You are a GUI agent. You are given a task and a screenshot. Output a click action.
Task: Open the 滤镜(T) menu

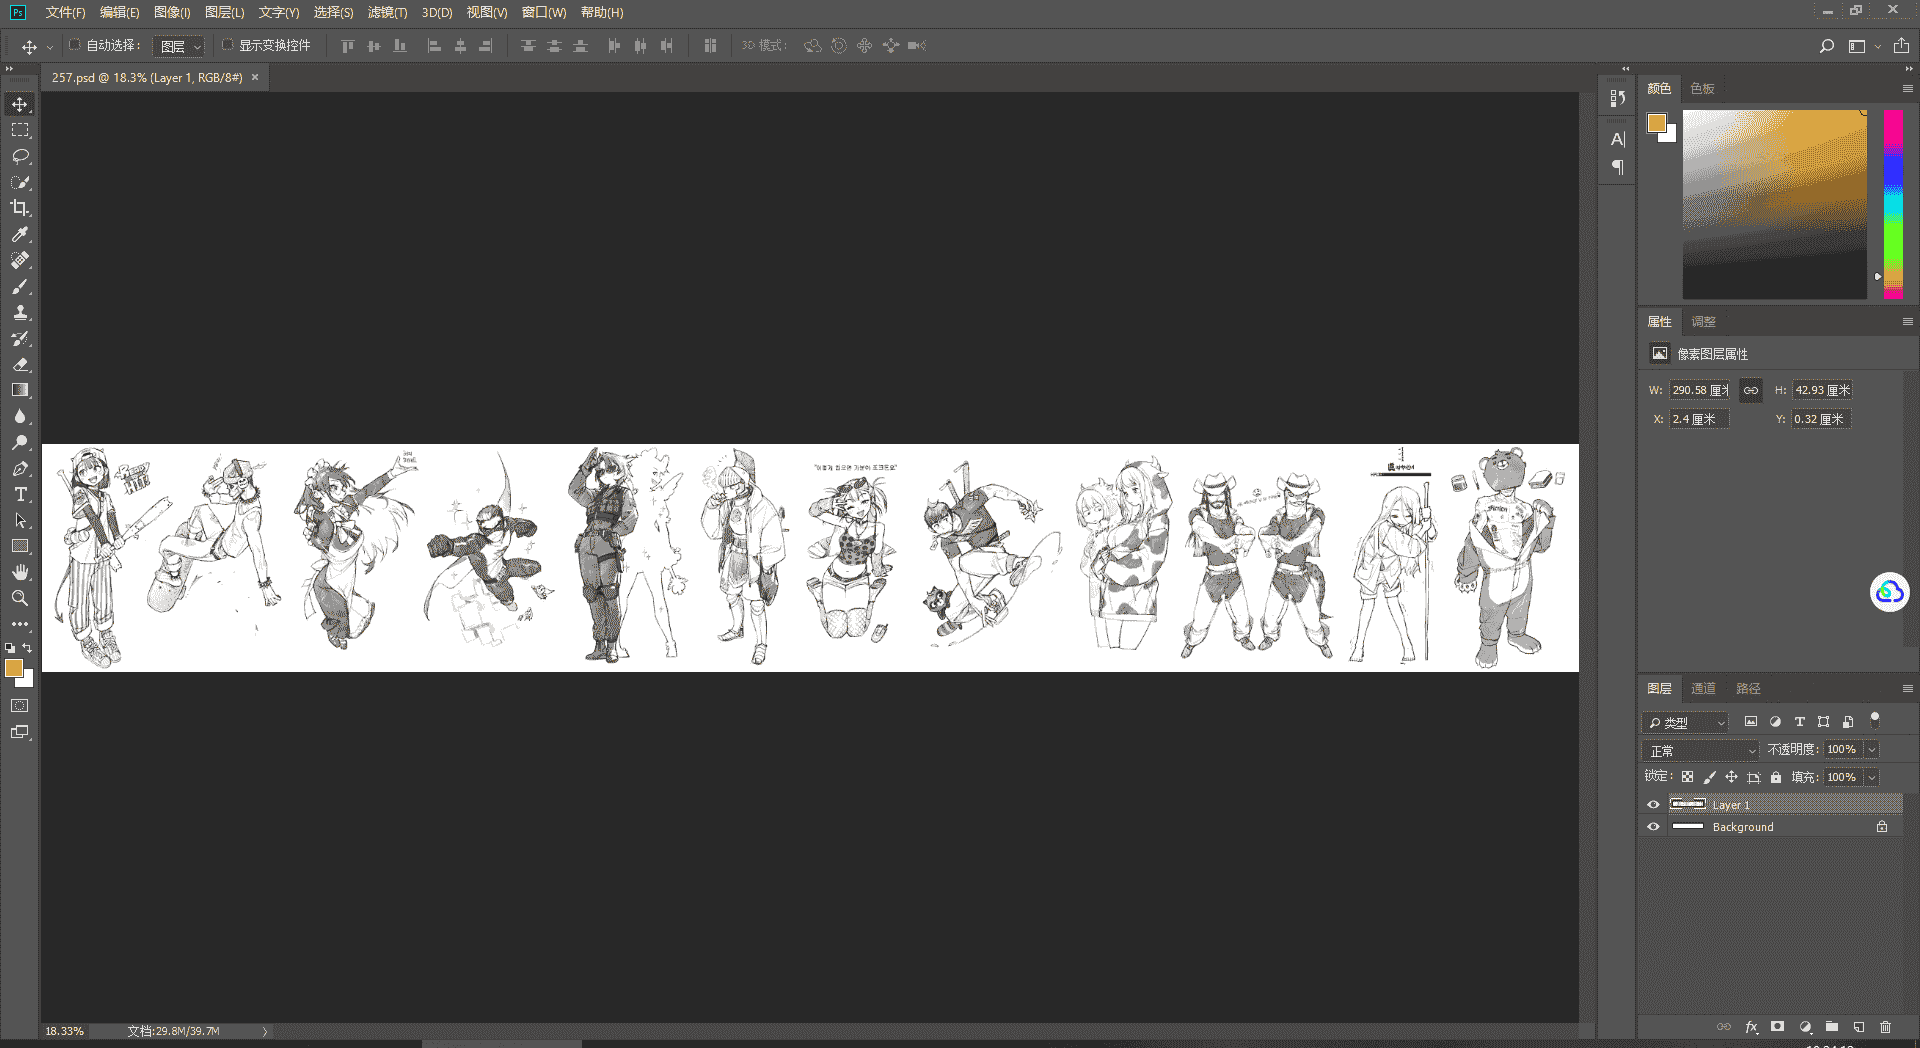click(388, 13)
